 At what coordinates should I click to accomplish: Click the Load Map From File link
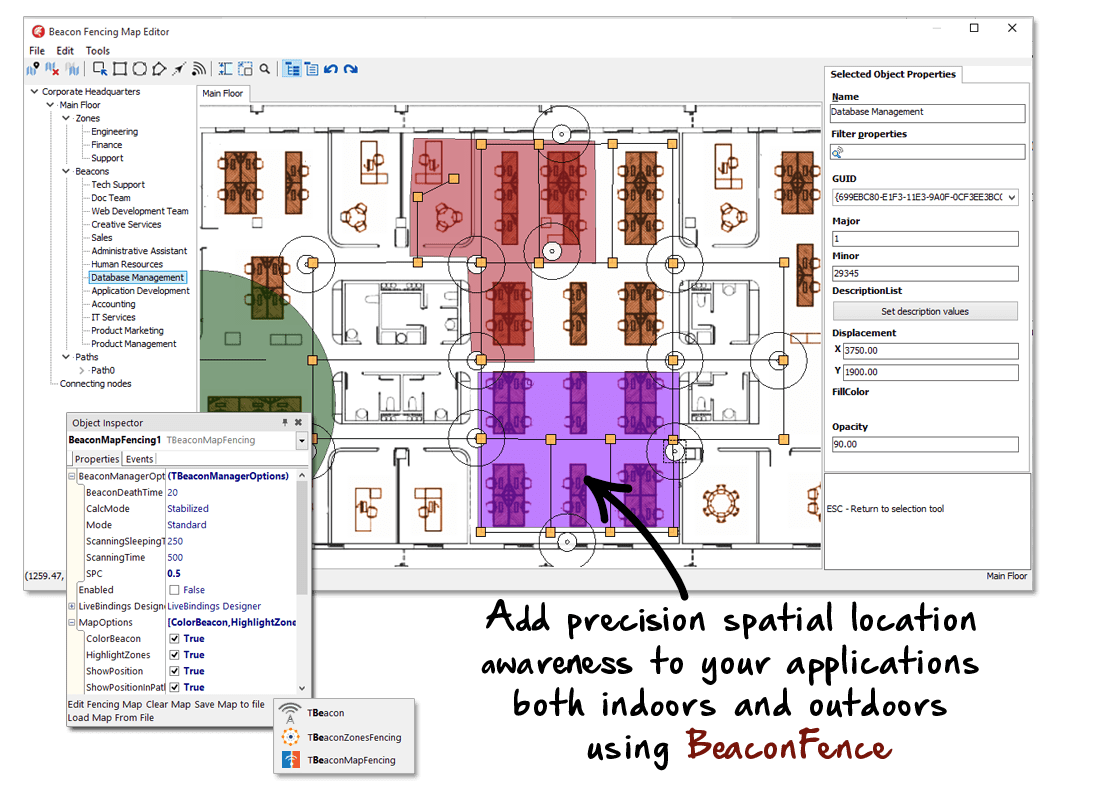[x=111, y=718]
